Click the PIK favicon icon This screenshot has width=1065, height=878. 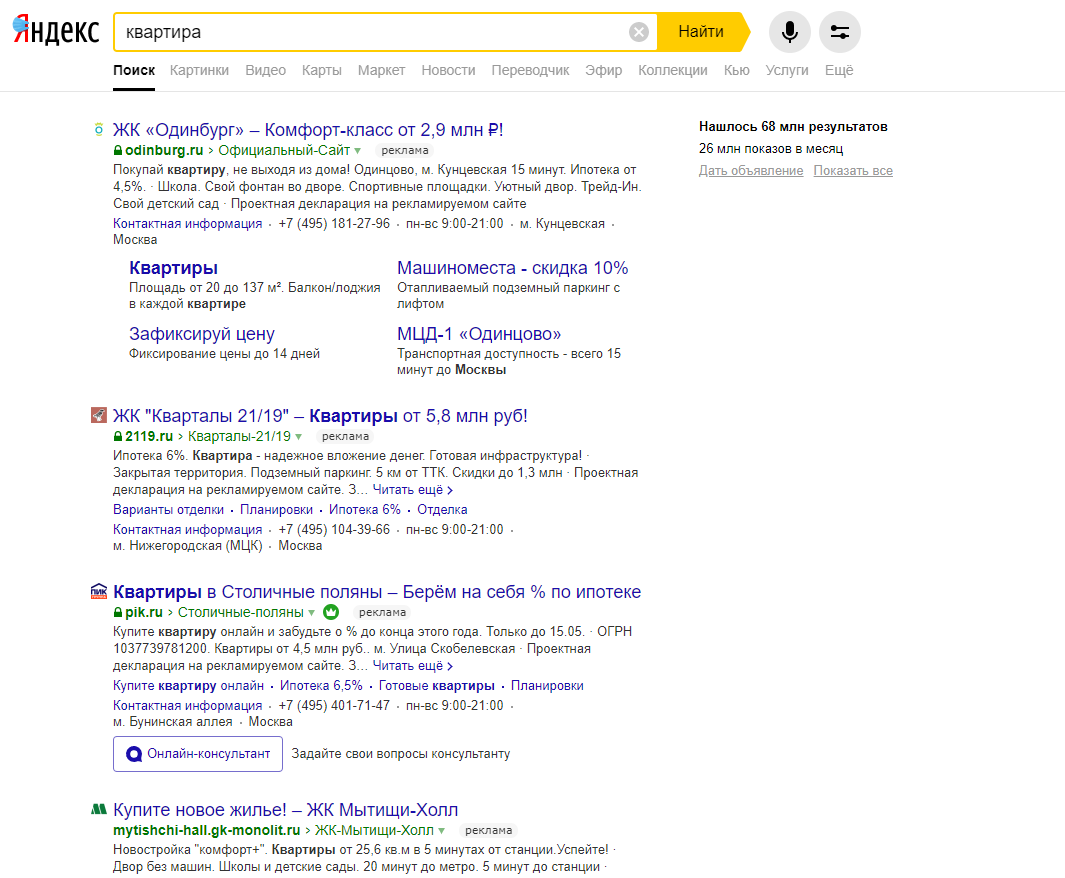[98, 591]
